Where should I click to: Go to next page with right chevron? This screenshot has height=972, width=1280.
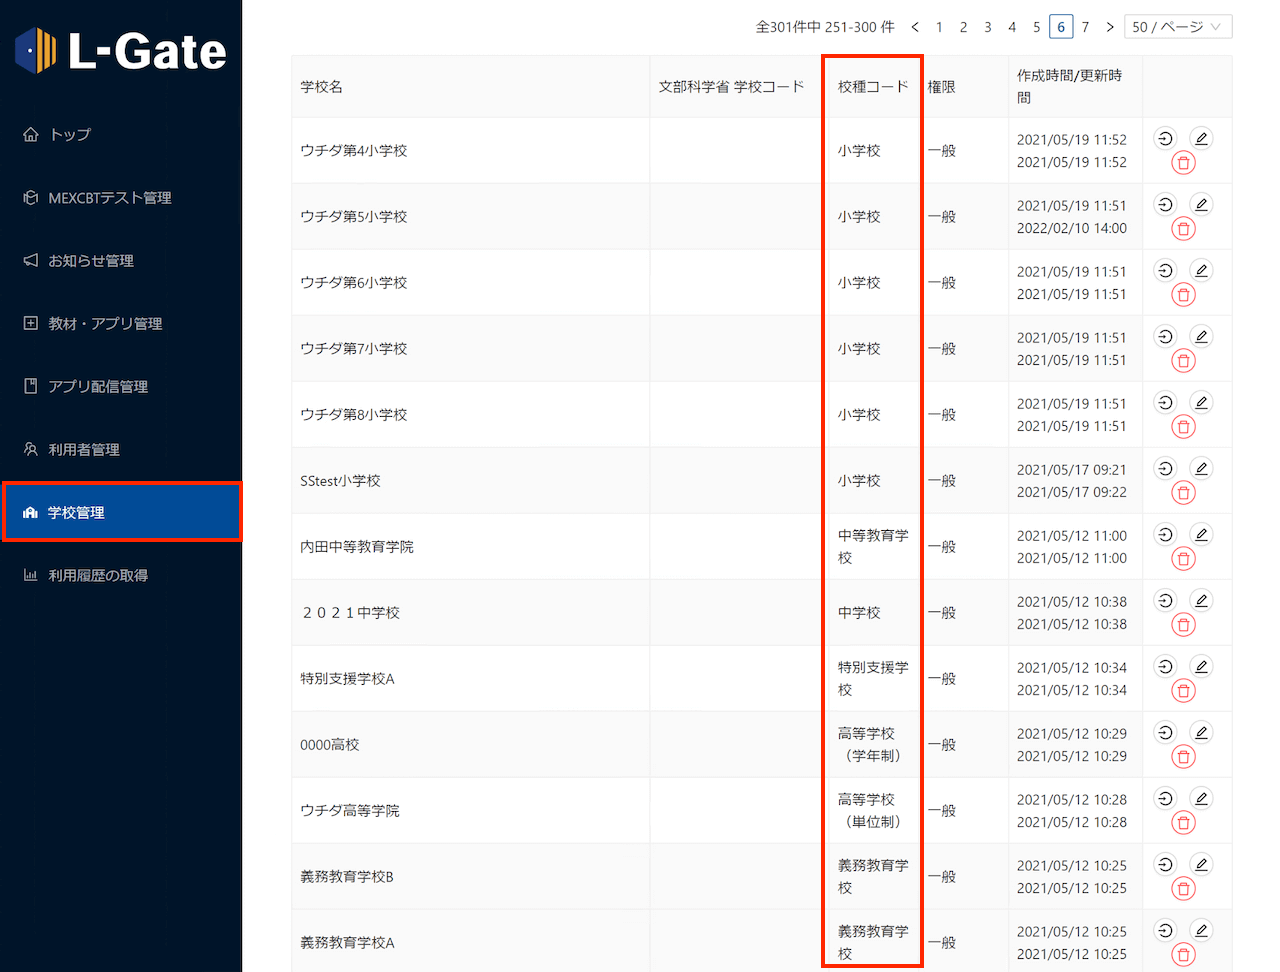click(x=1109, y=27)
